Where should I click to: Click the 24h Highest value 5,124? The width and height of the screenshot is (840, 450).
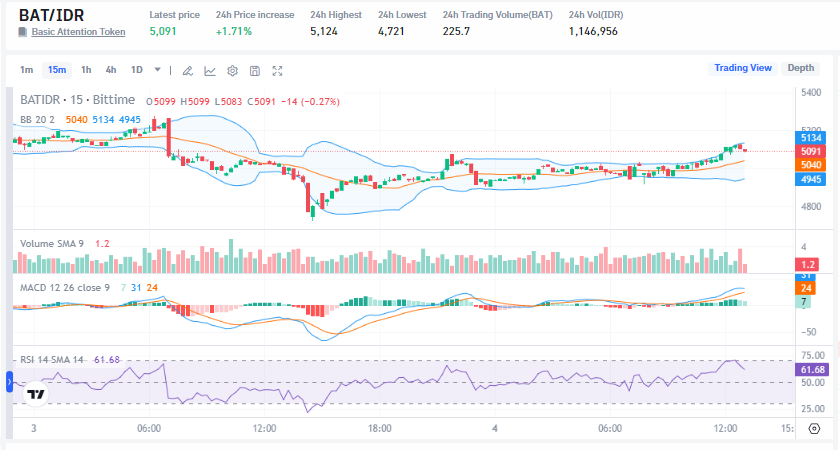tap(324, 31)
